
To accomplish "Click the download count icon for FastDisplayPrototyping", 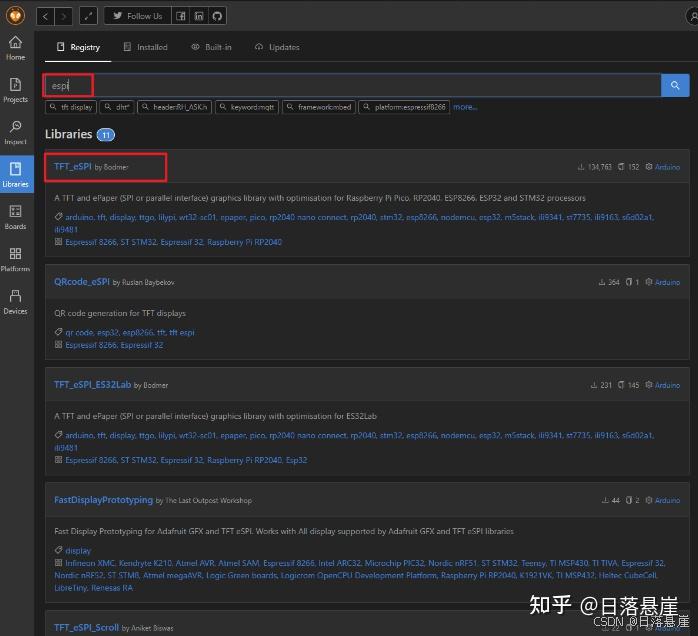I will point(605,501).
